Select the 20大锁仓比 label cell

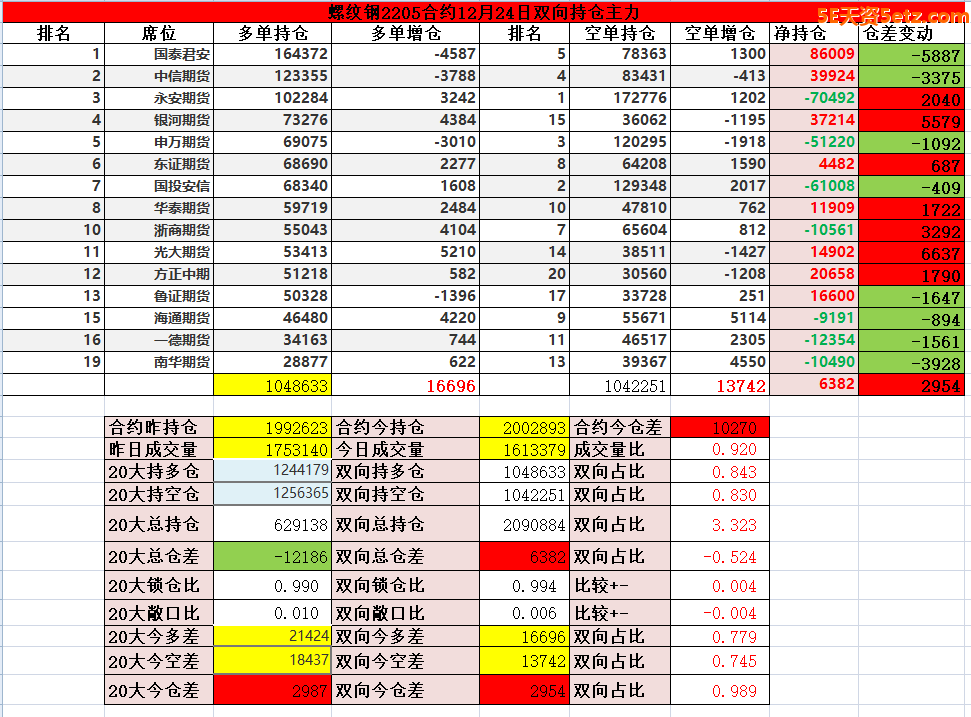point(158,586)
